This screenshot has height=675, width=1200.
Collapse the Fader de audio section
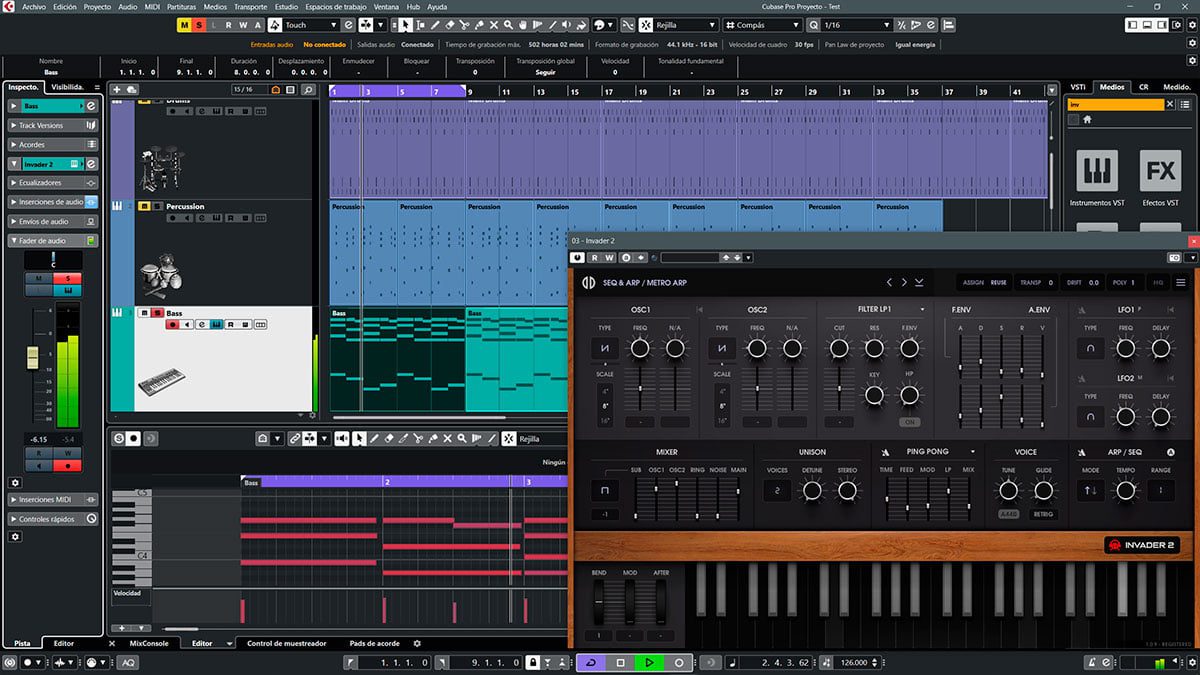[x=53, y=241]
